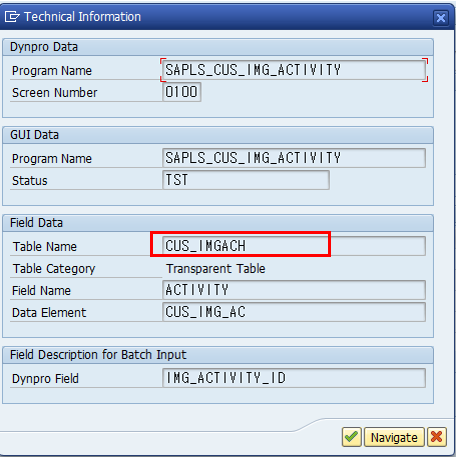Click the Dynpro Data group header
The image size is (456, 457).
218,47
